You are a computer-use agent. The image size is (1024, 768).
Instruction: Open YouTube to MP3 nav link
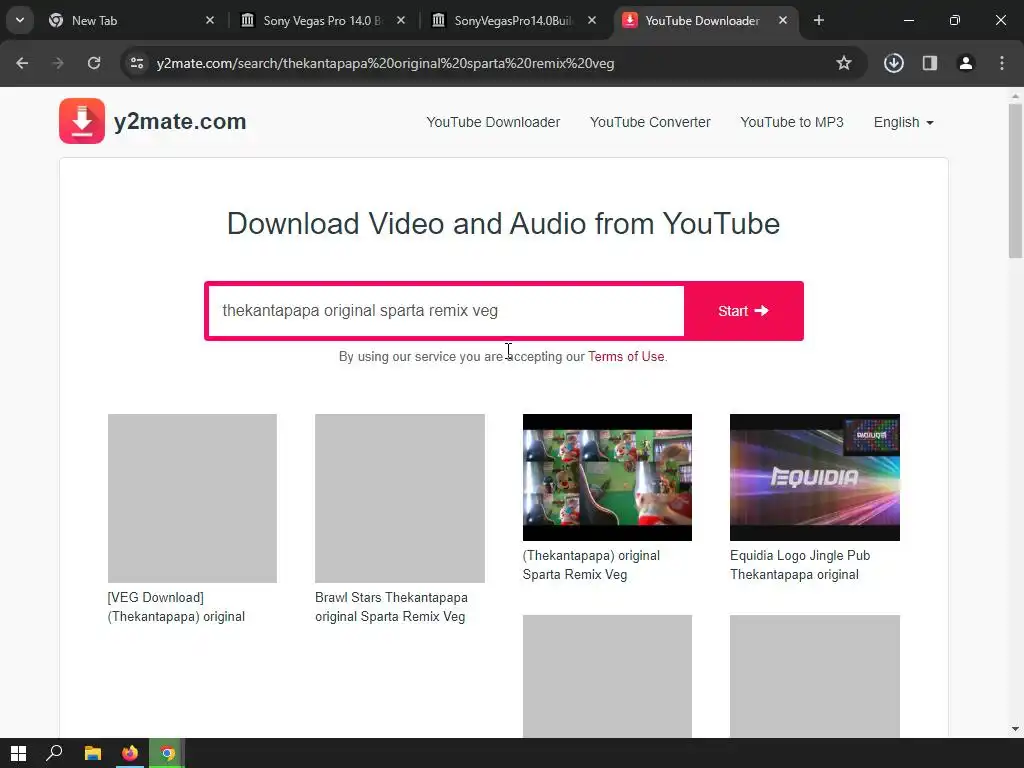point(792,122)
